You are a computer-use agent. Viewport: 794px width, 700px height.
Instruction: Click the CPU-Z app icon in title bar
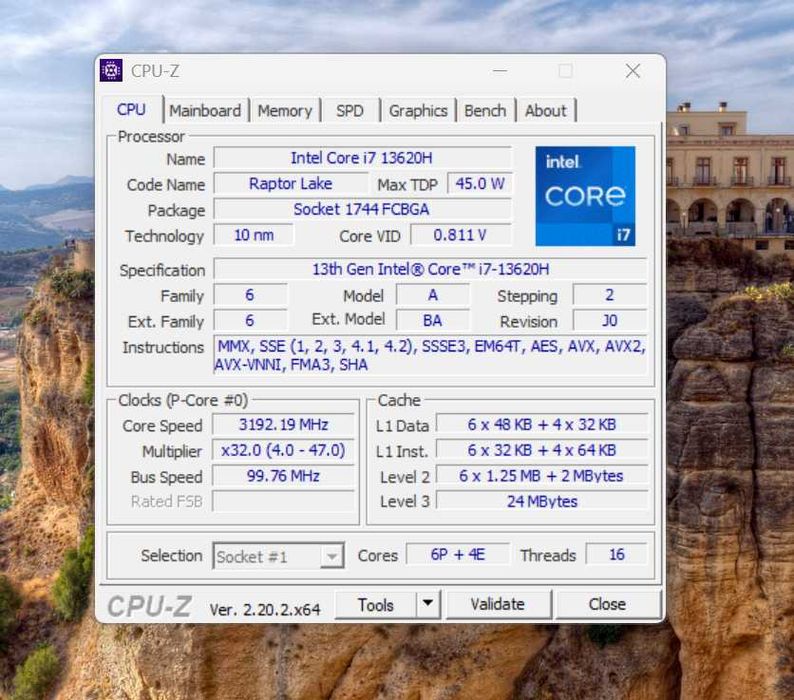pos(111,70)
